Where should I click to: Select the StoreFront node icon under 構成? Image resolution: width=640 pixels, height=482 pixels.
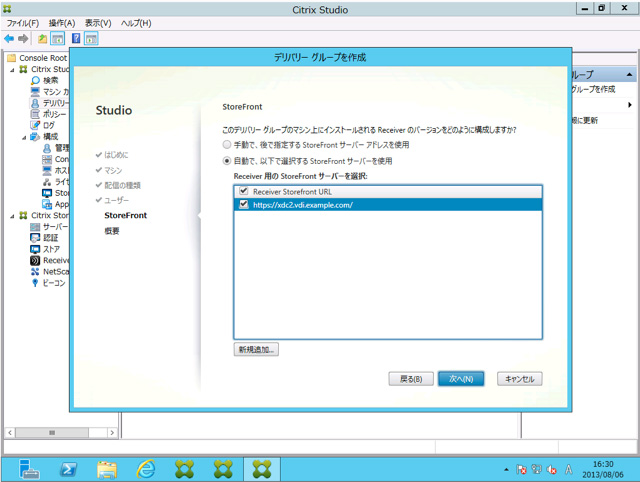point(47,193)
